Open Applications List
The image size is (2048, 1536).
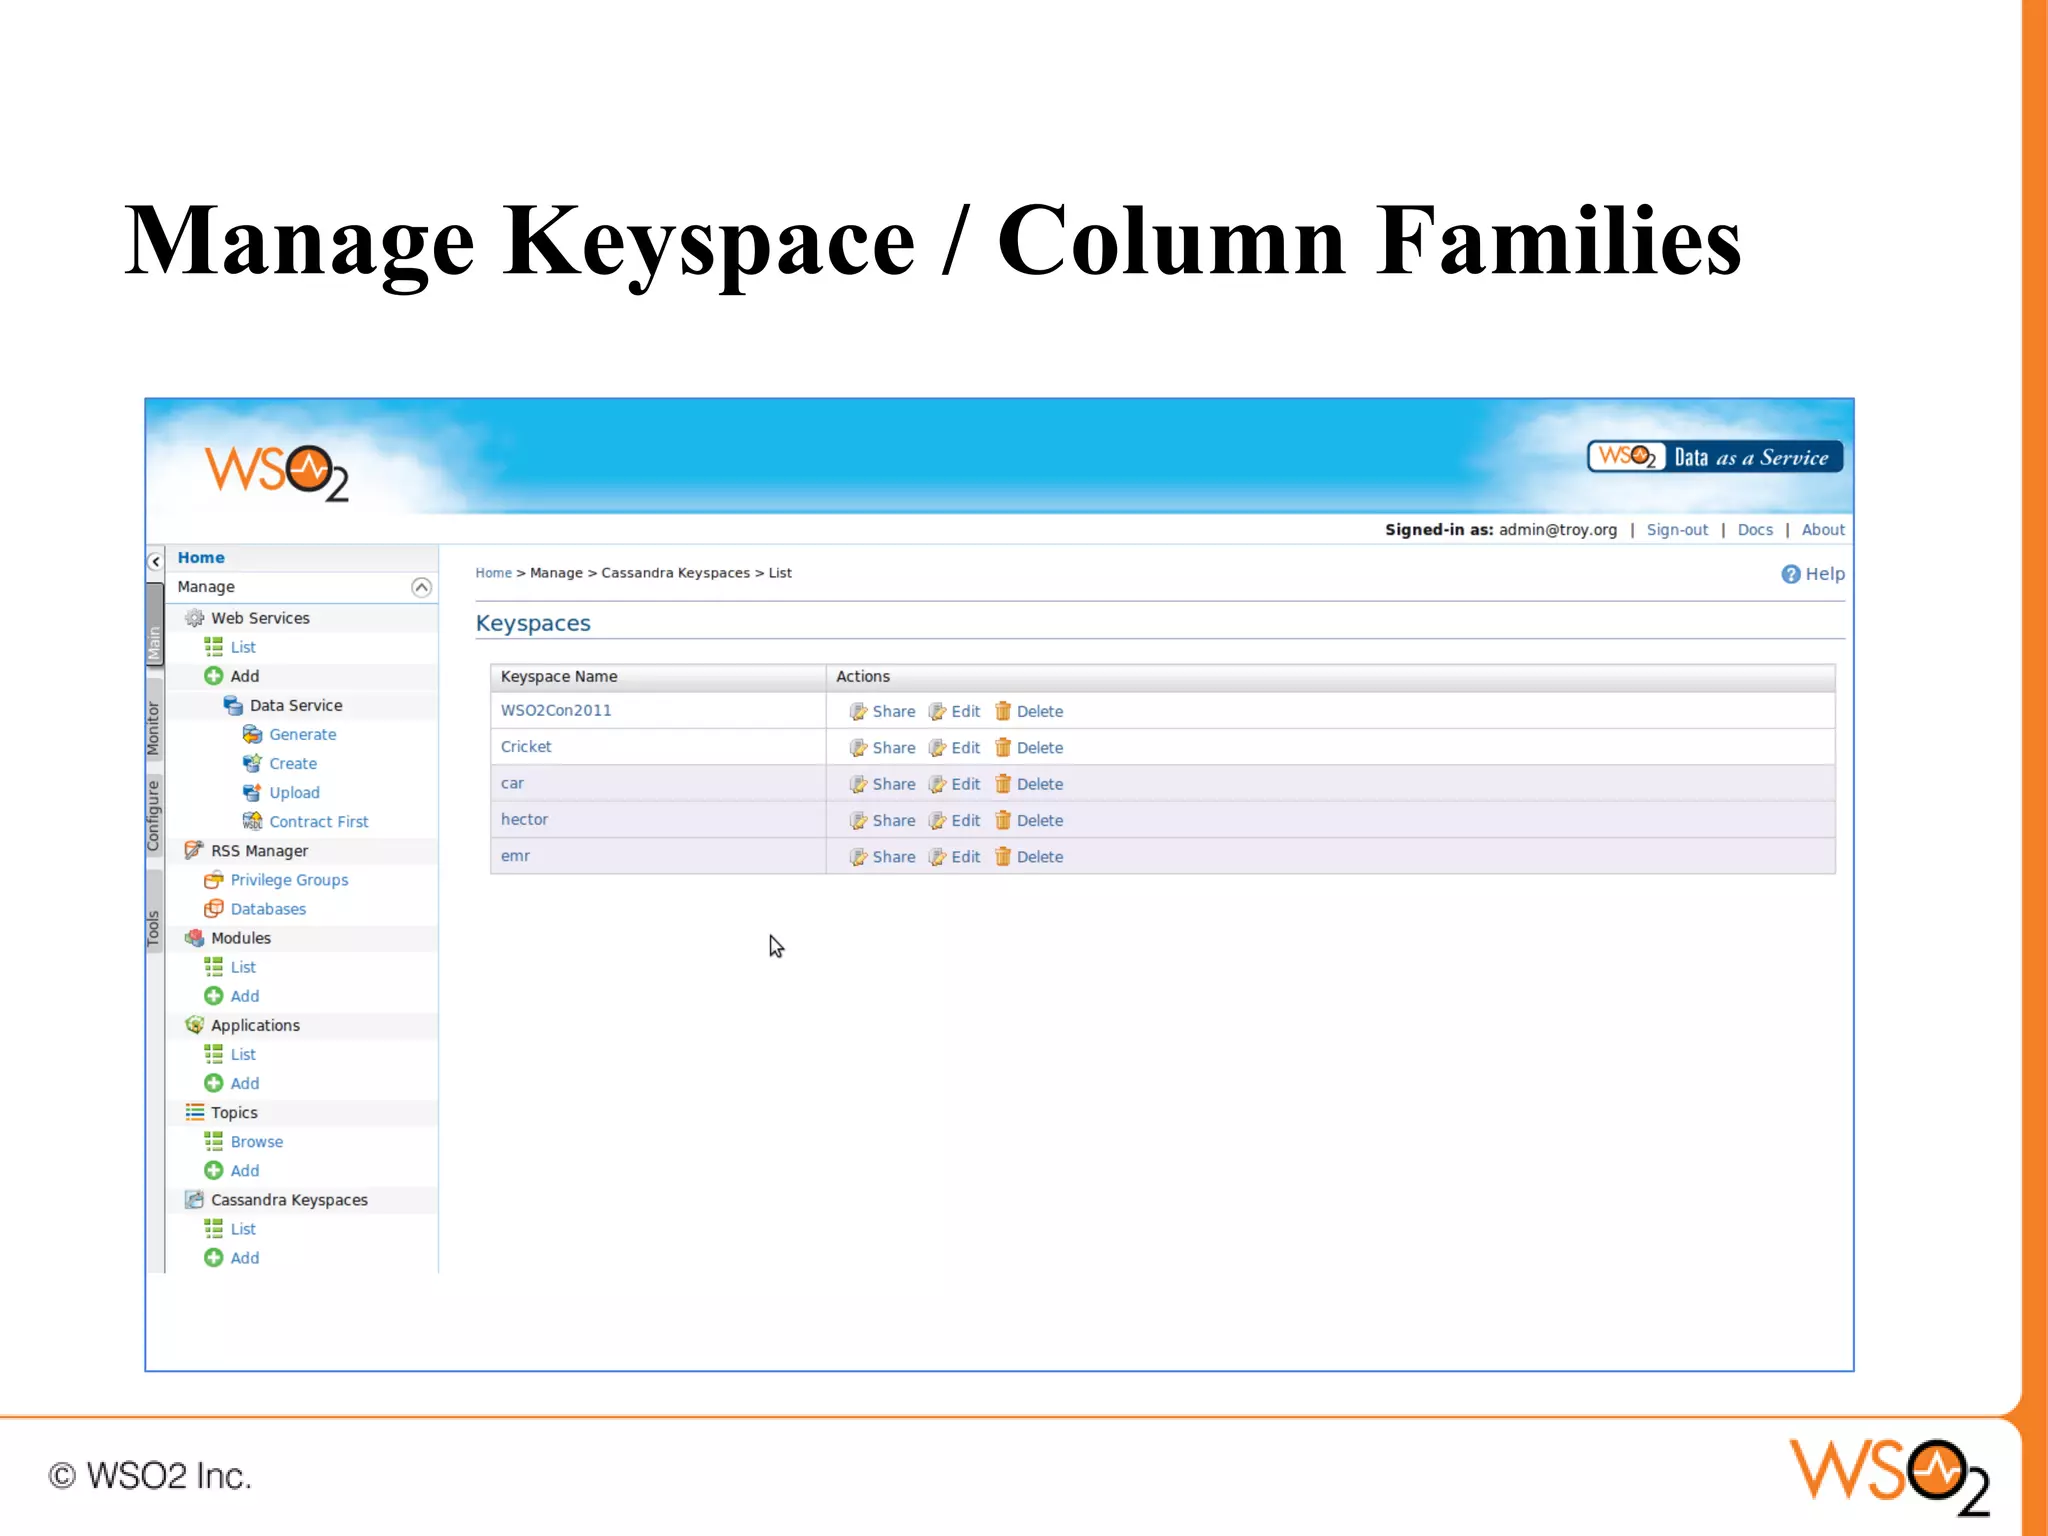pos(243,1054)
